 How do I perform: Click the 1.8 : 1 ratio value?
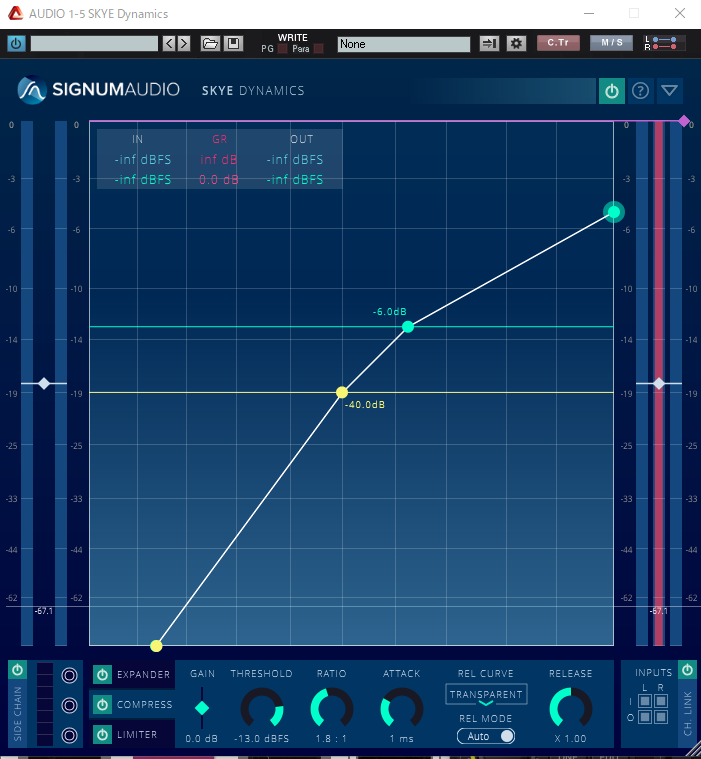pyautogui.click(x=332, y=739)
